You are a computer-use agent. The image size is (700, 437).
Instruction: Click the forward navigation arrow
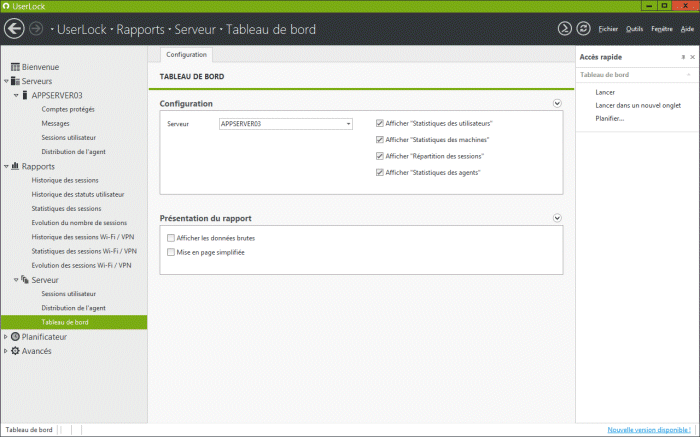tap(36, 29)
